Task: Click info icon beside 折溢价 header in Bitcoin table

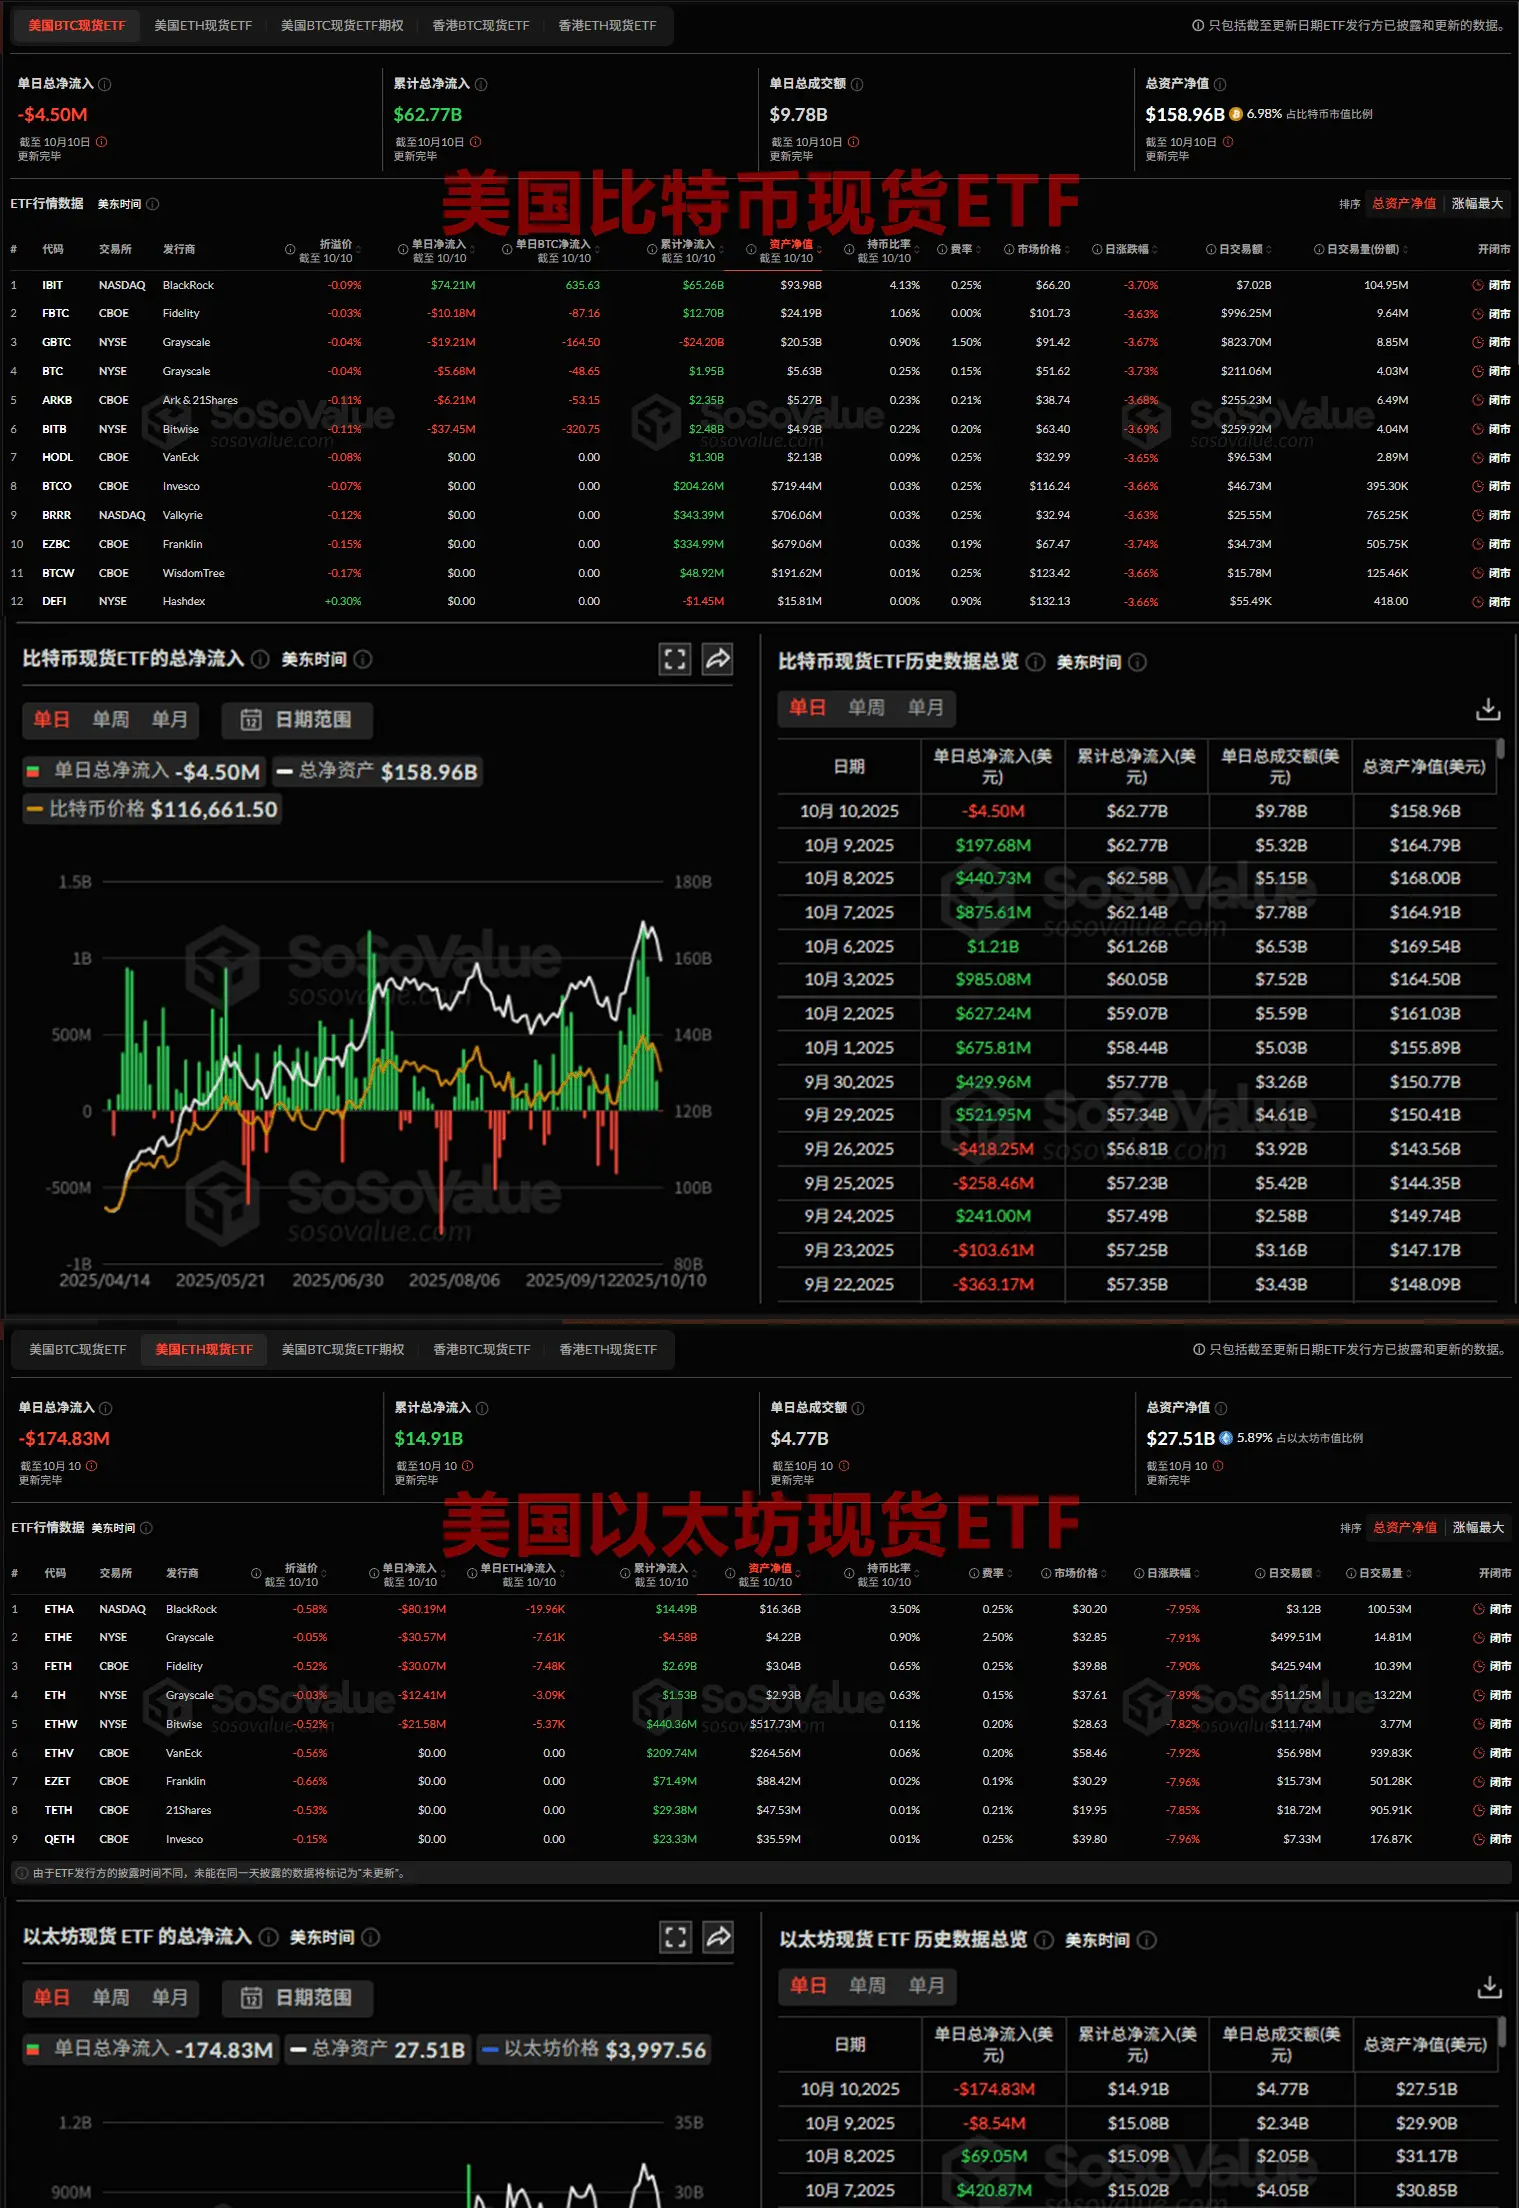Action: 290,250
